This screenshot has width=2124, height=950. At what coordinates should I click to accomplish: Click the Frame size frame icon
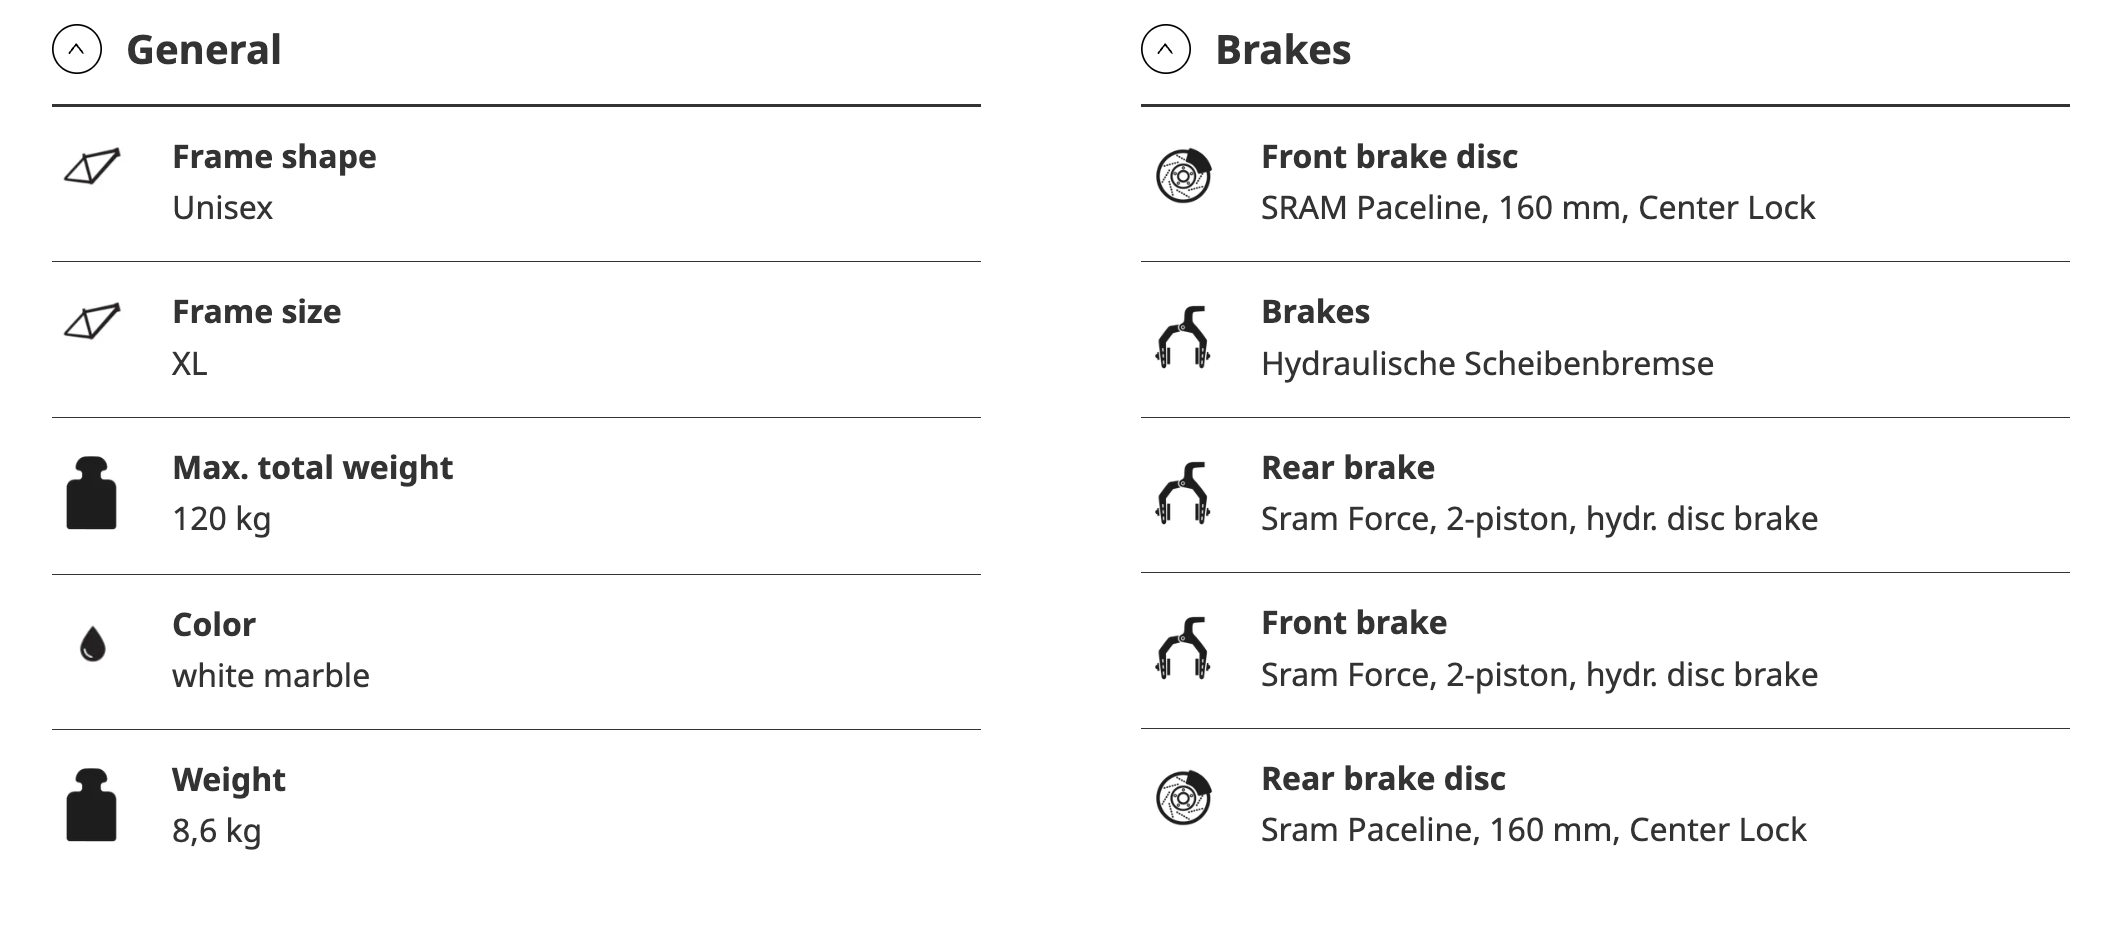(x=92, y=321)
